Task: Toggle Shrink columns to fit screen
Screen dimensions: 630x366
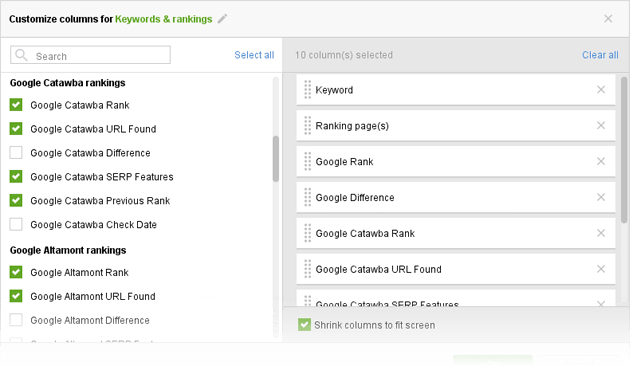Action: coord(304,325)
